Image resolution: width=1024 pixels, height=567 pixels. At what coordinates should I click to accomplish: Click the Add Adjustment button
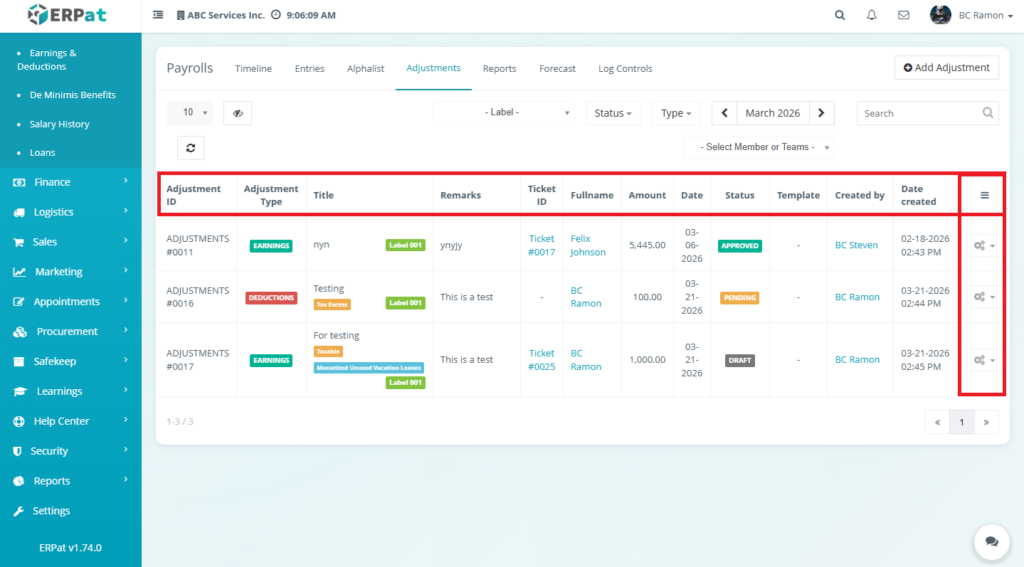[x=946, y=67]
